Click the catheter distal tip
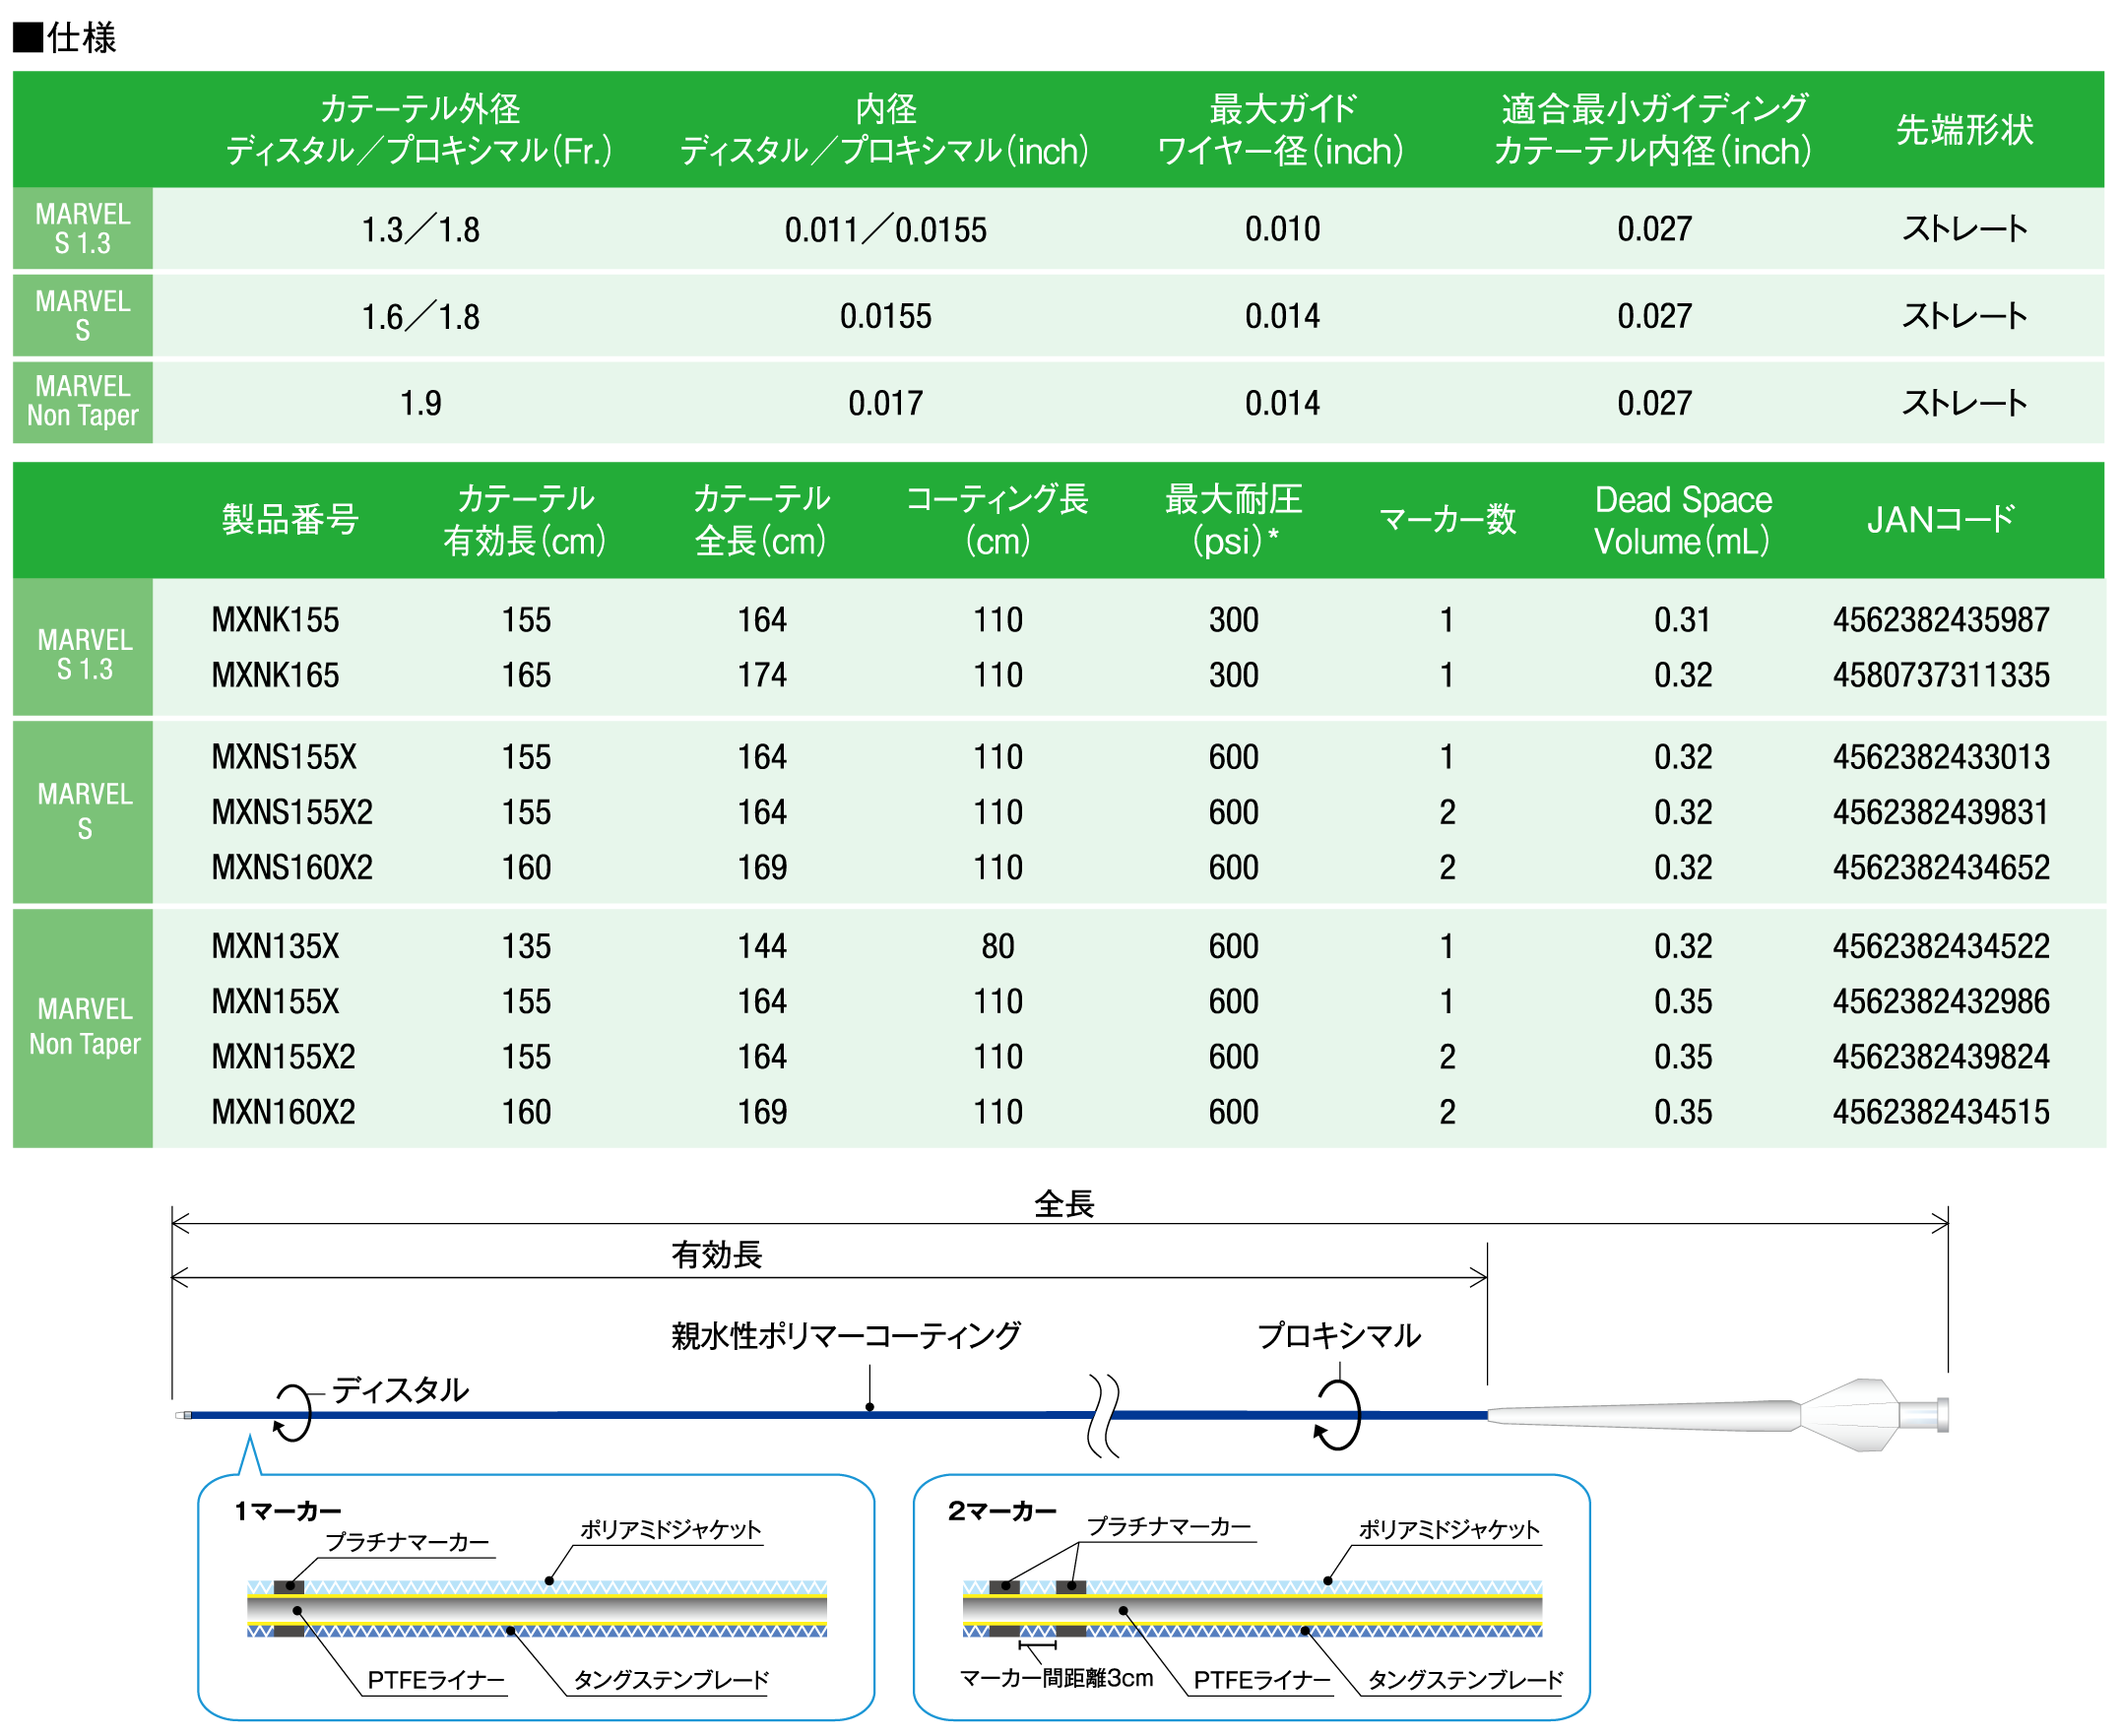The width and height of the screenshot is (2121, 1736). [182, 1415]
